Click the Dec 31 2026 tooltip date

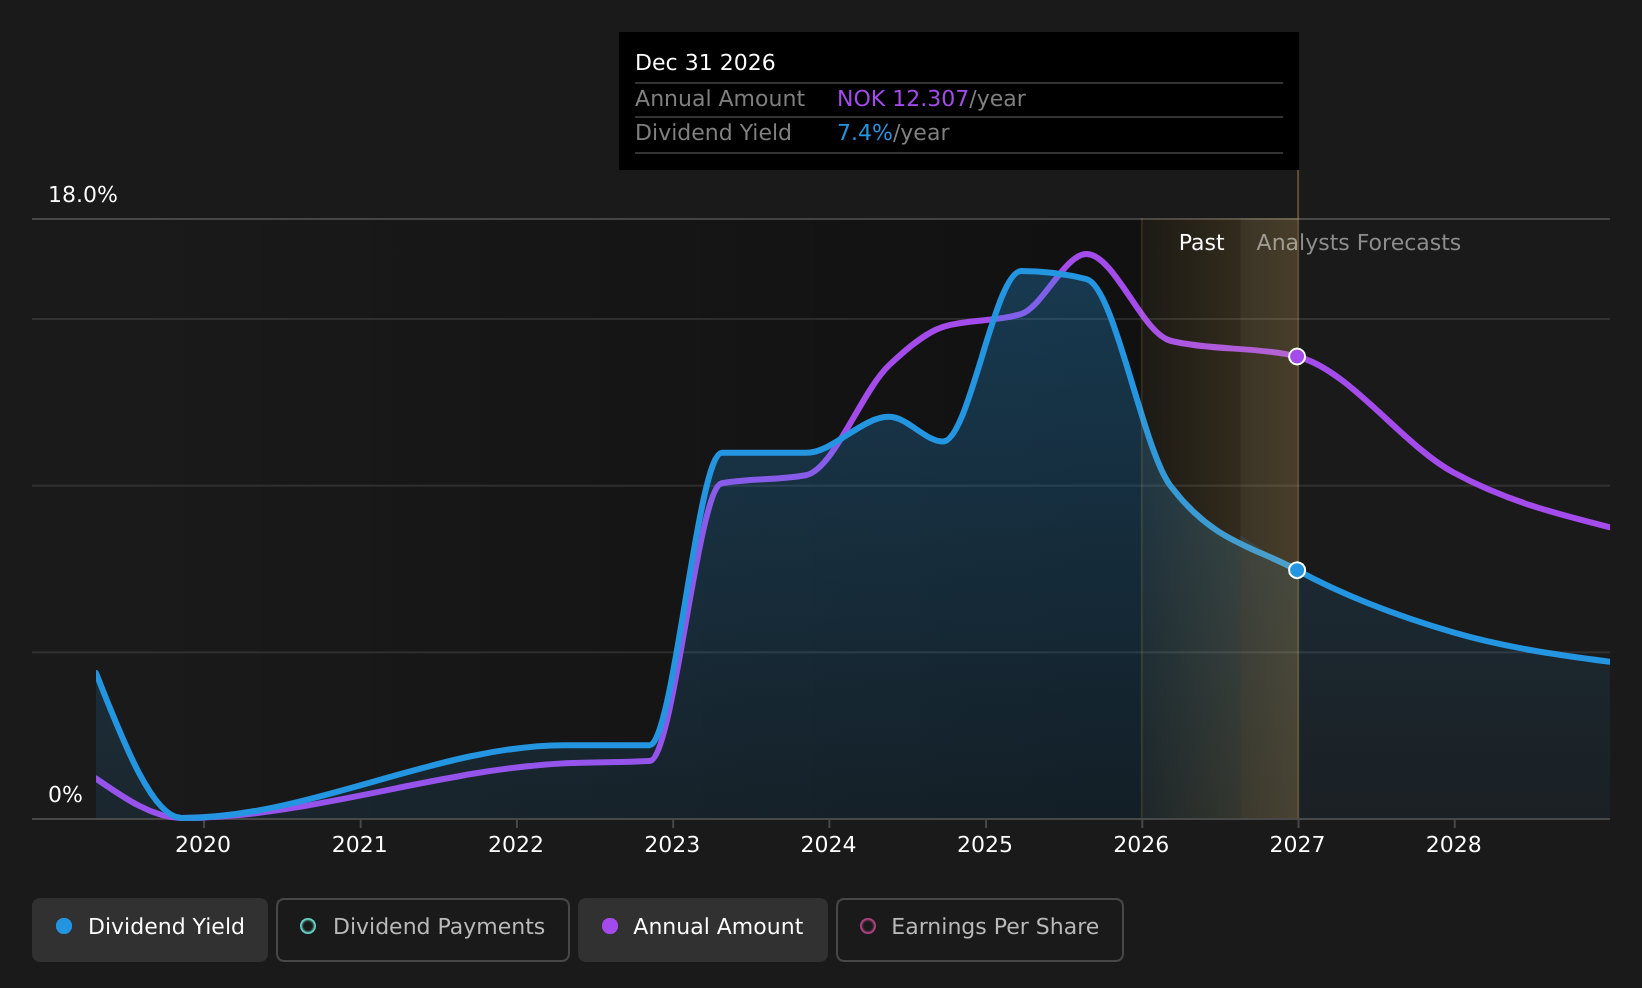click(x=705, y=63)
